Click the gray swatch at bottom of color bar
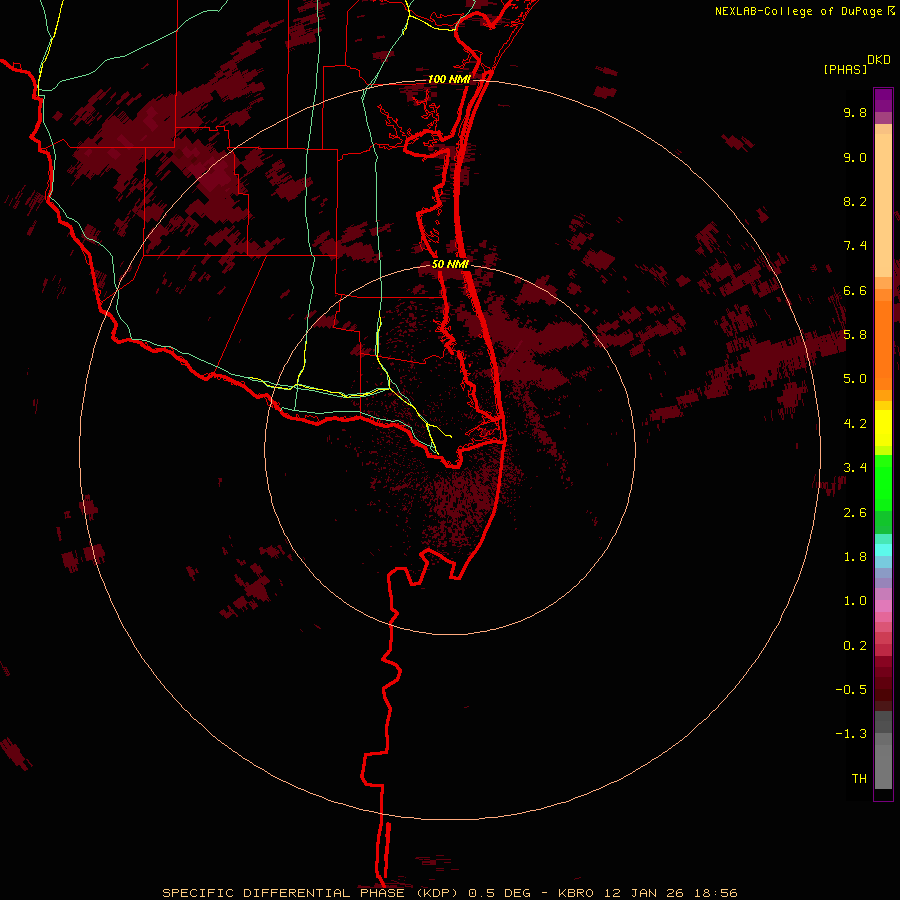The width and height of the screenshot is (900, 900). [x=883, y=763]
